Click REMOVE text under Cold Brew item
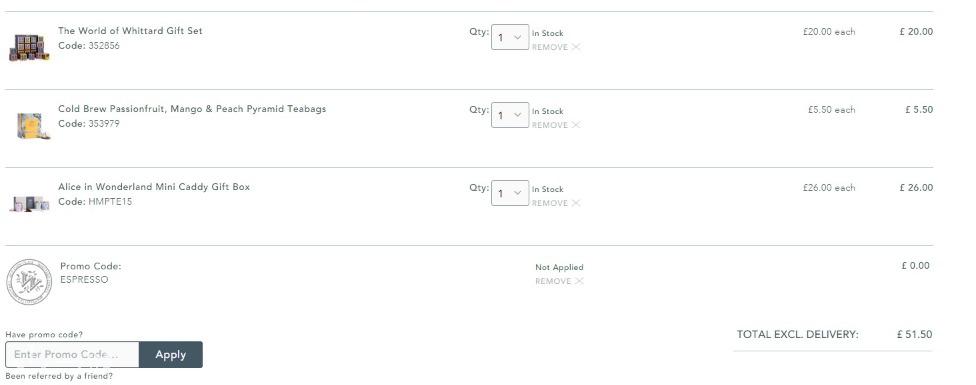 (x=550, y=125)
